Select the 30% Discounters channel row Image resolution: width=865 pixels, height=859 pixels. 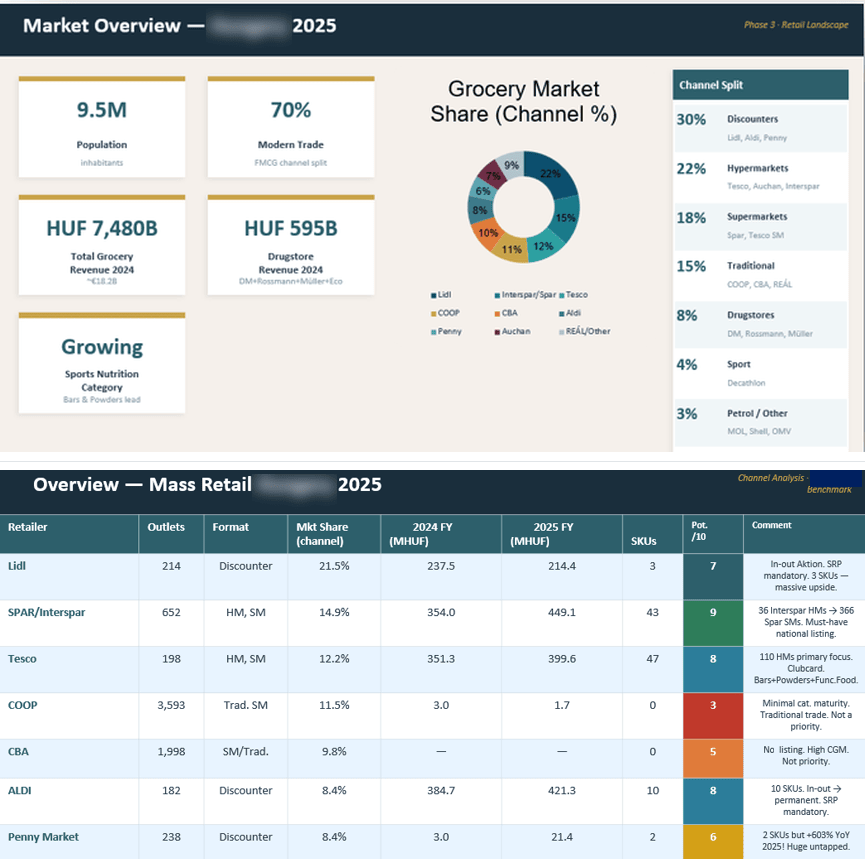[761, 129]
